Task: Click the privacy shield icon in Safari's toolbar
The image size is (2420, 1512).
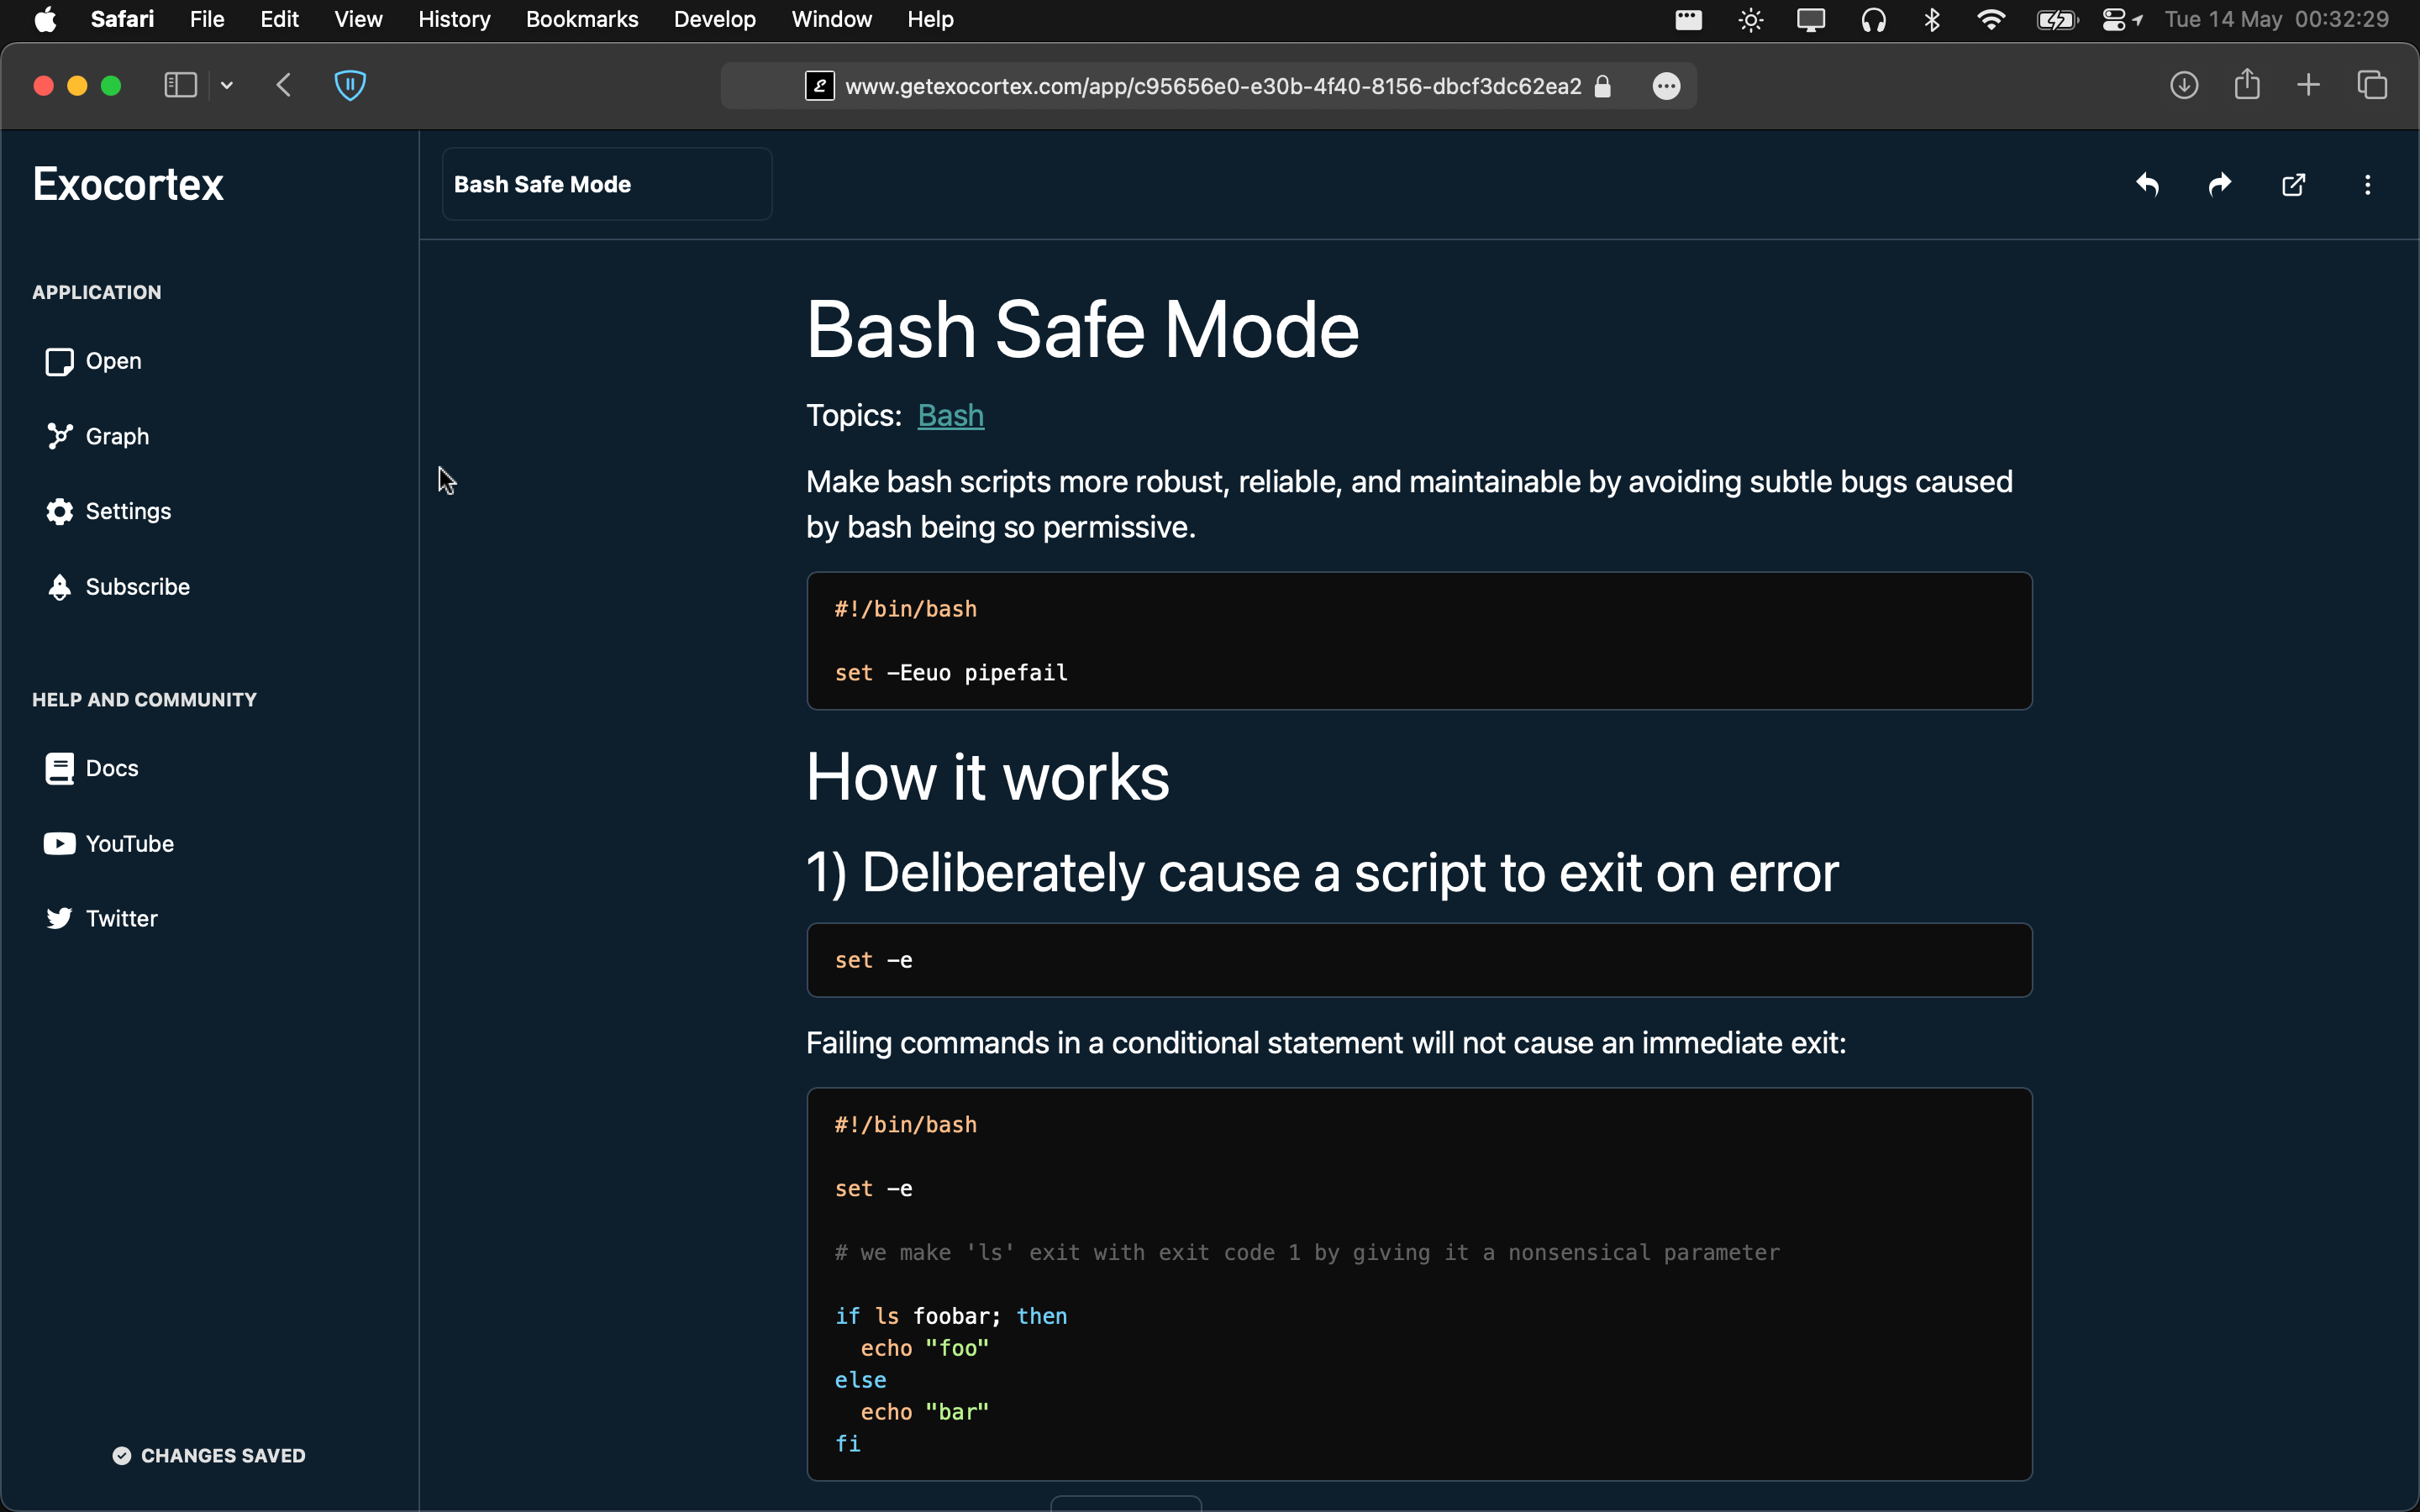Action: pos(350,85)
